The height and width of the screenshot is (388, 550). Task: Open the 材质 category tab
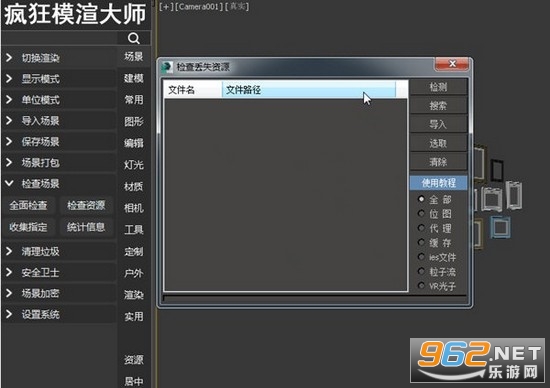[134, 186]
